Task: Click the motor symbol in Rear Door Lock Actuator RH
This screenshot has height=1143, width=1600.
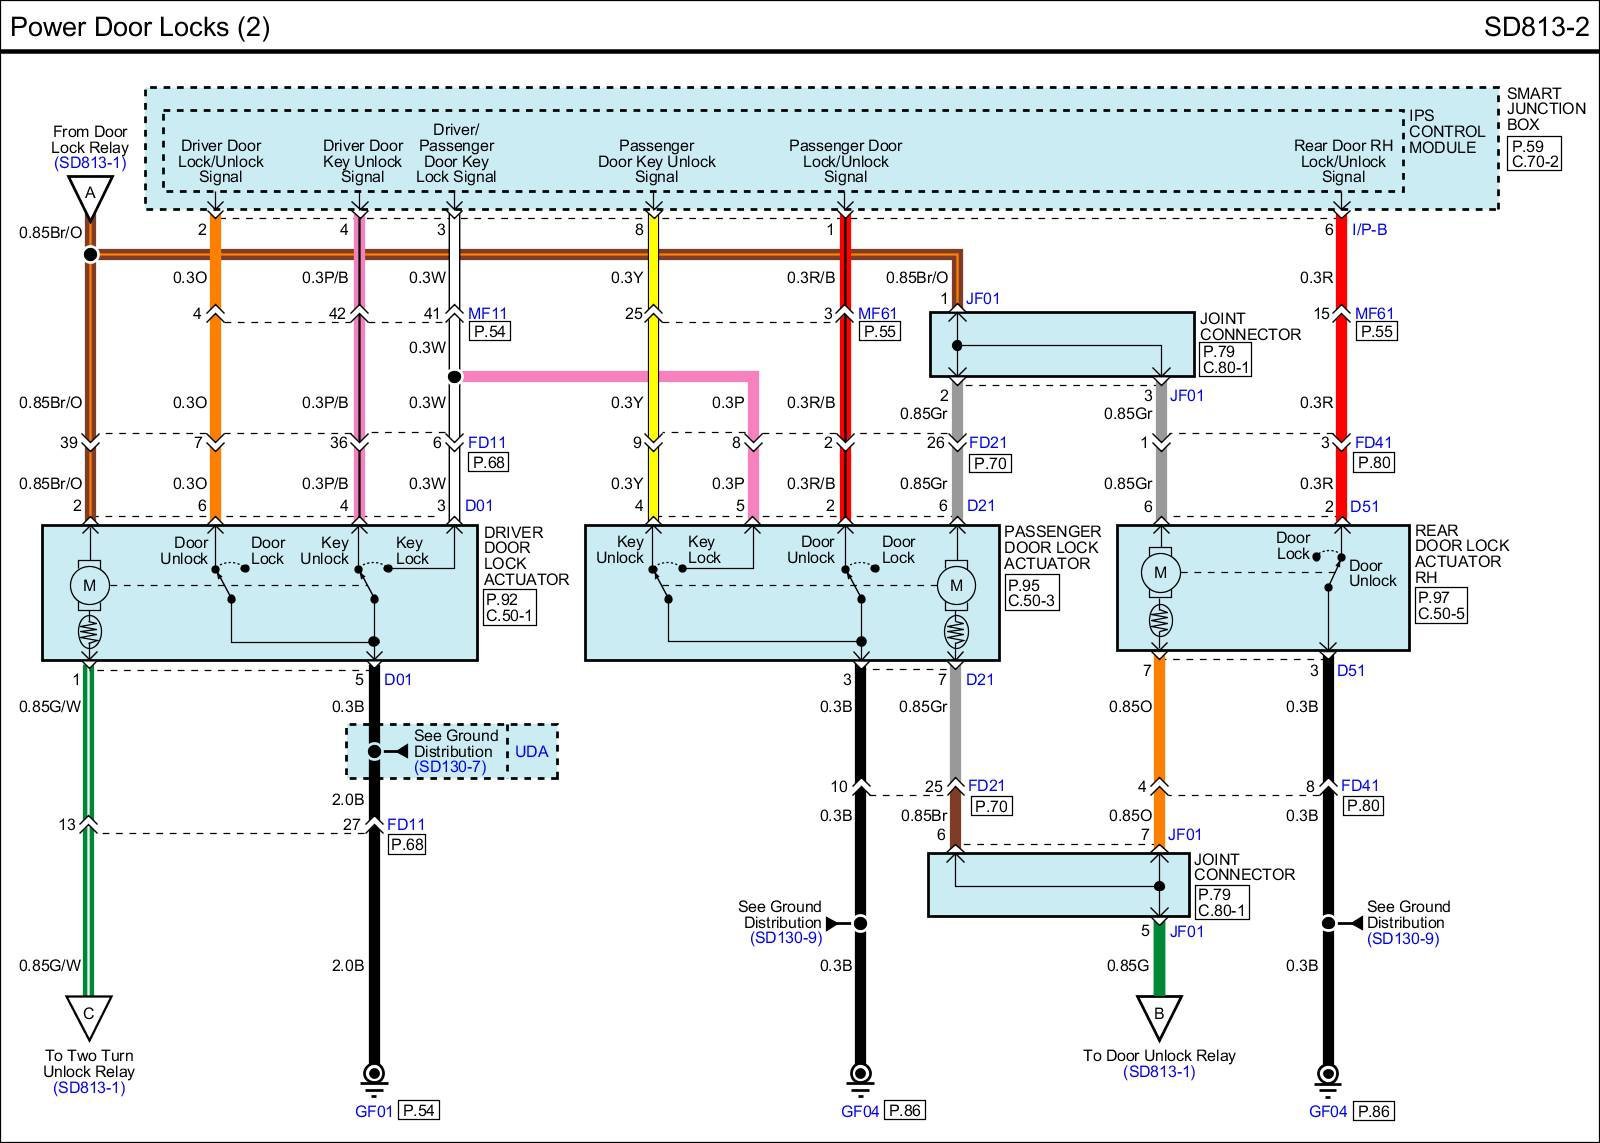Action: coord(1160,573)
